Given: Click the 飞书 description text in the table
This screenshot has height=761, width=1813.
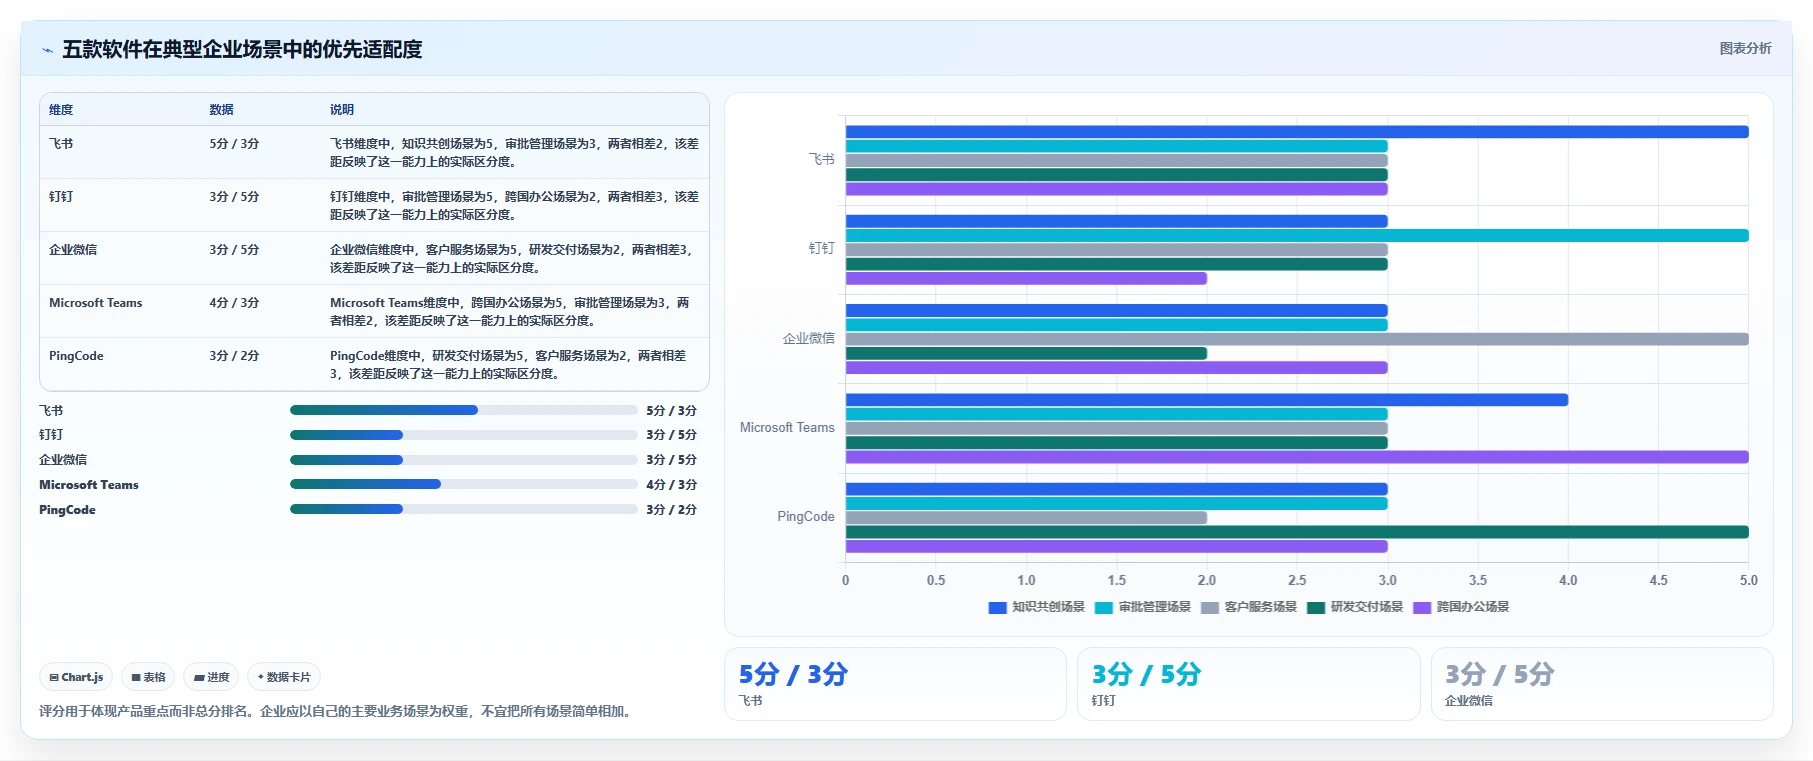Looking at the screenshot, I should point(514,153).
